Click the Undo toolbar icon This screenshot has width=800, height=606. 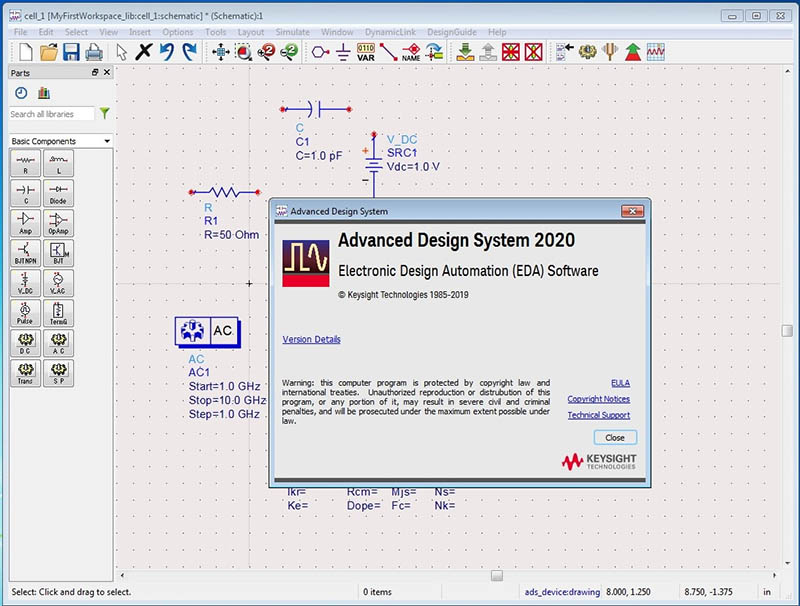(x=167, y=52)
